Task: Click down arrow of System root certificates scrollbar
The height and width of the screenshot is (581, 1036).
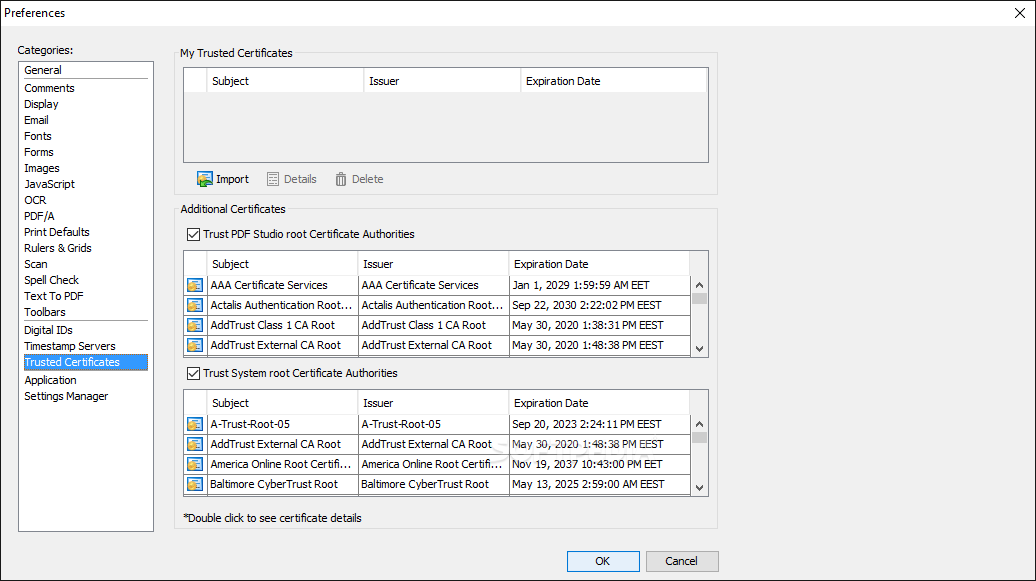Action: [699, 488]
